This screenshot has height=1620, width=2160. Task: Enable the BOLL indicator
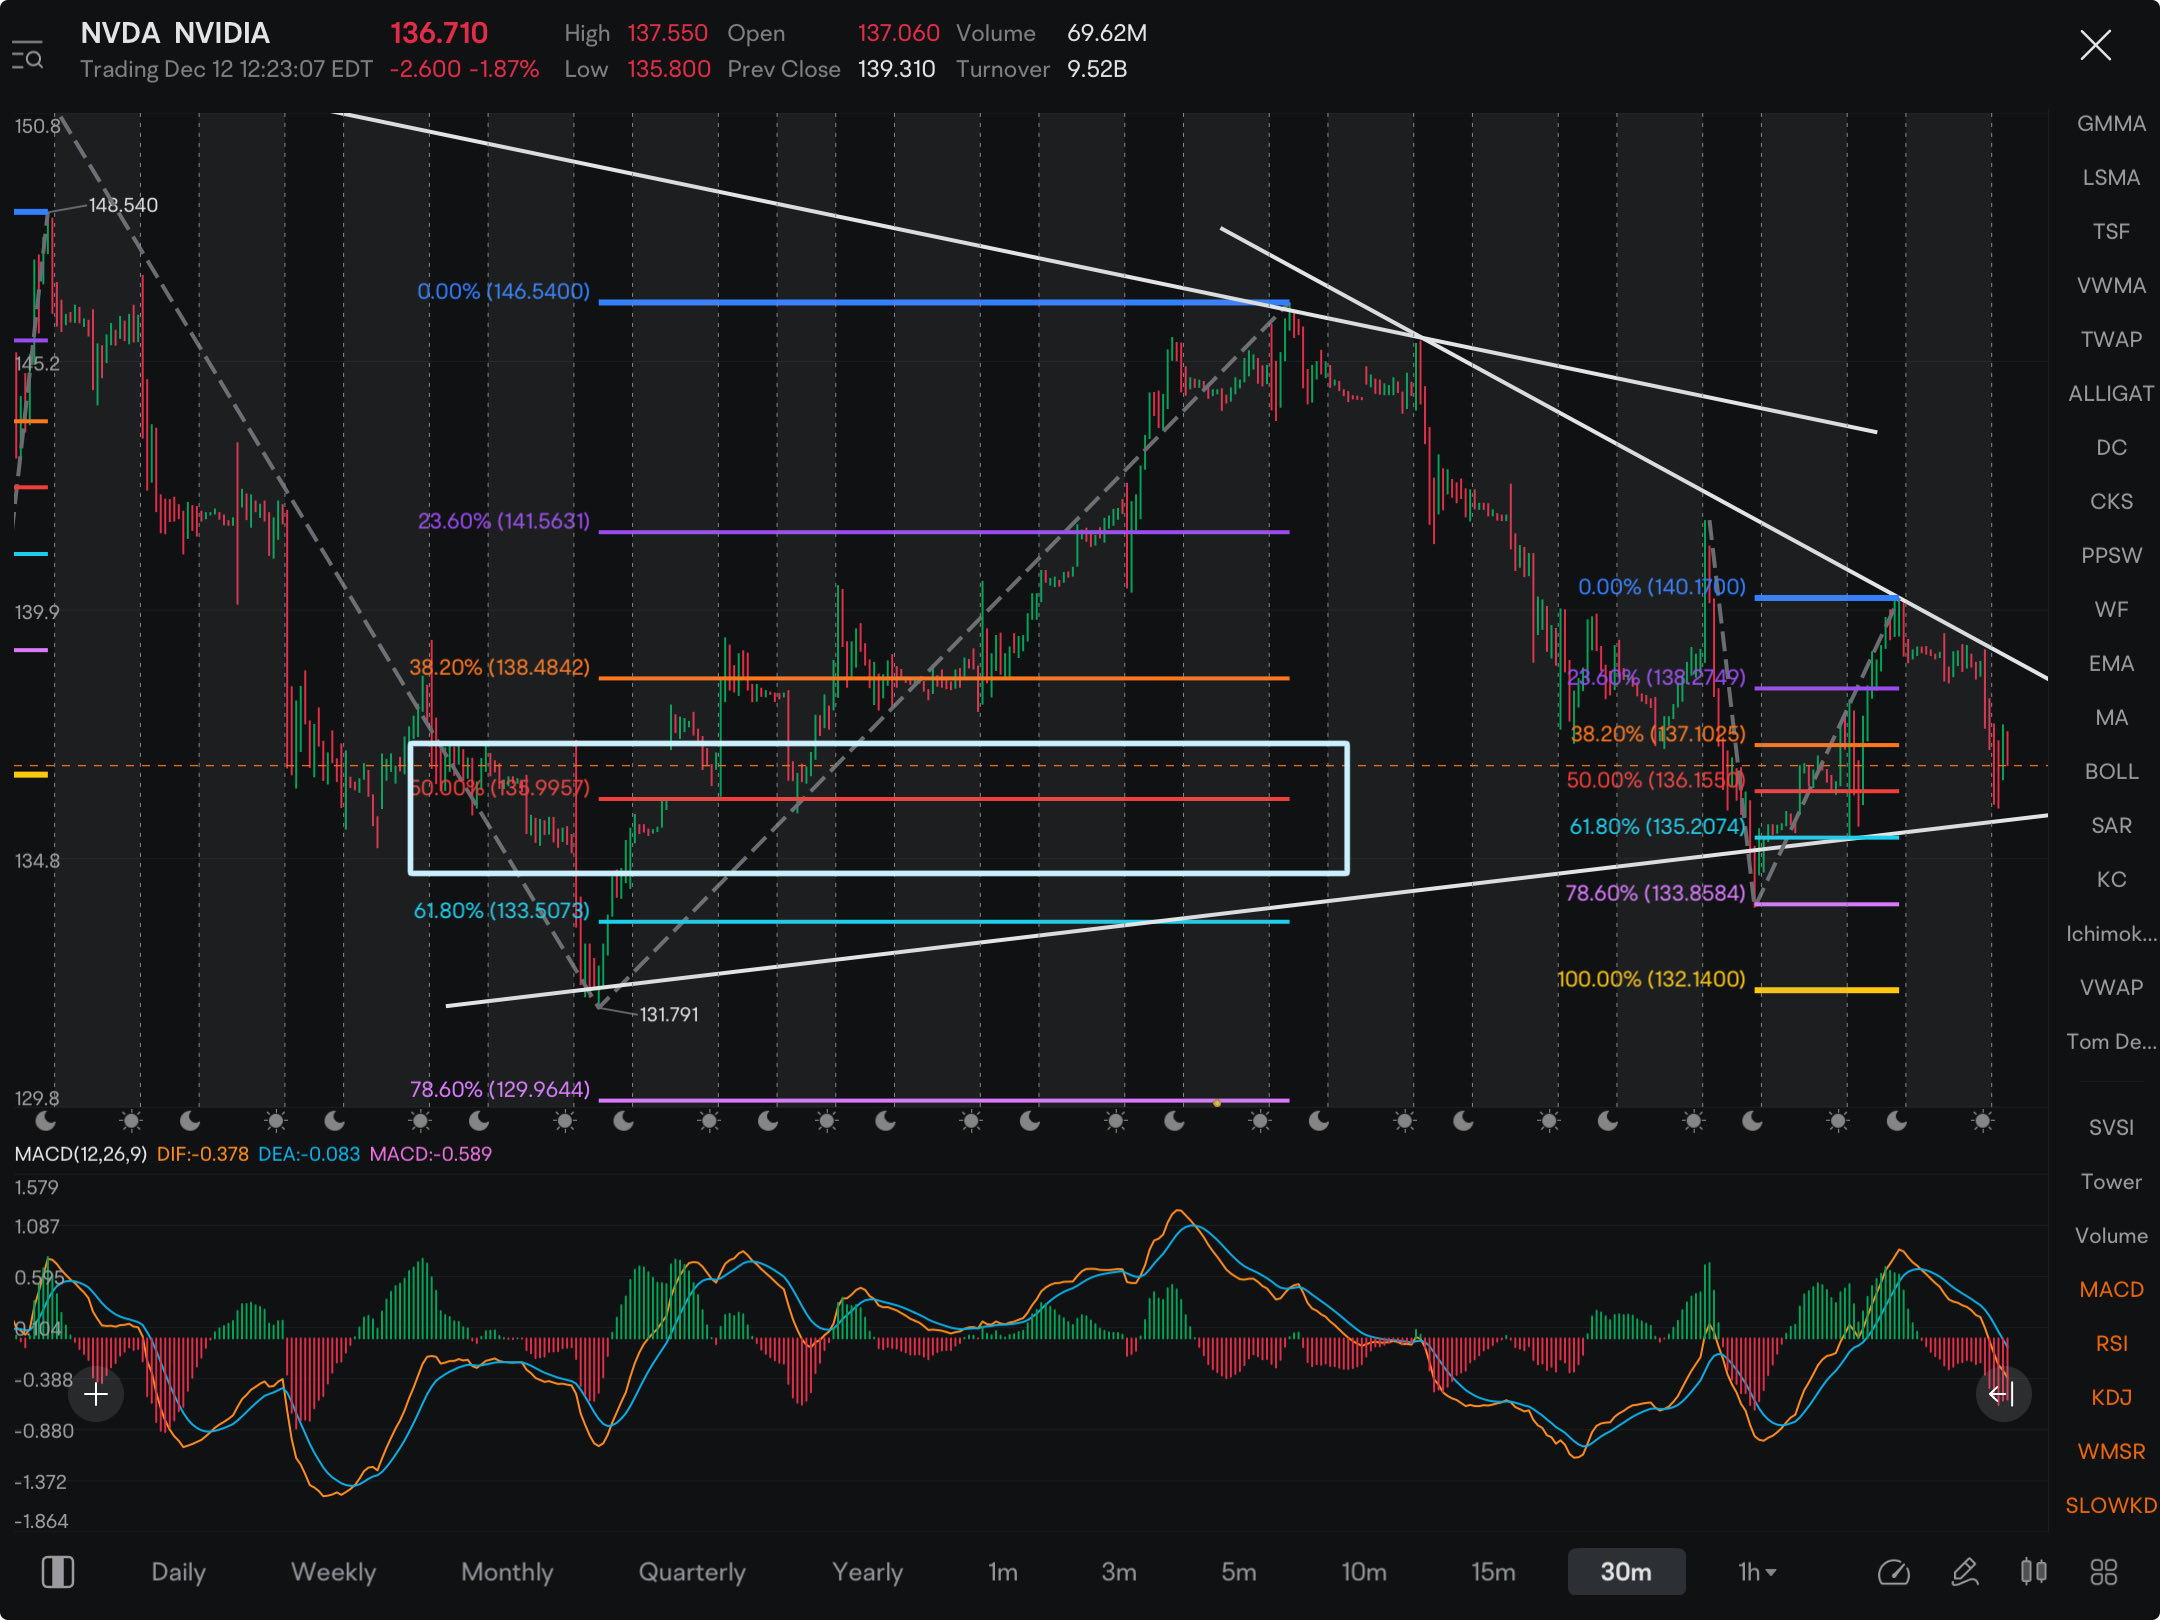tap(2111, 772)
